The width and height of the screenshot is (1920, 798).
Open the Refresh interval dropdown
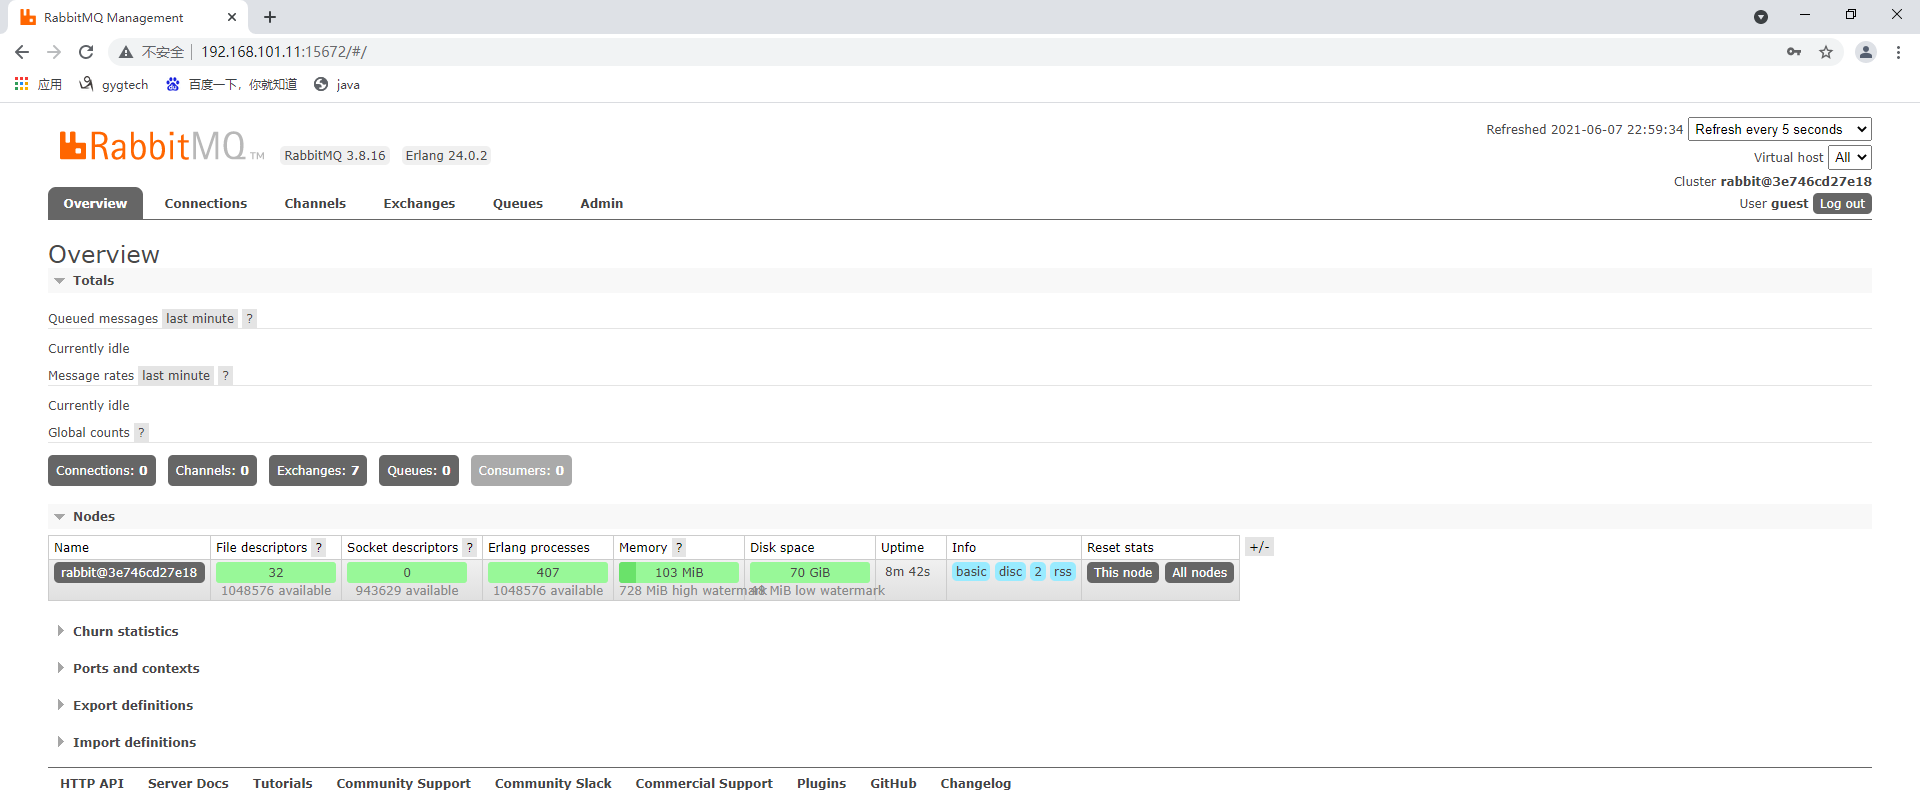coord(1779,129)
